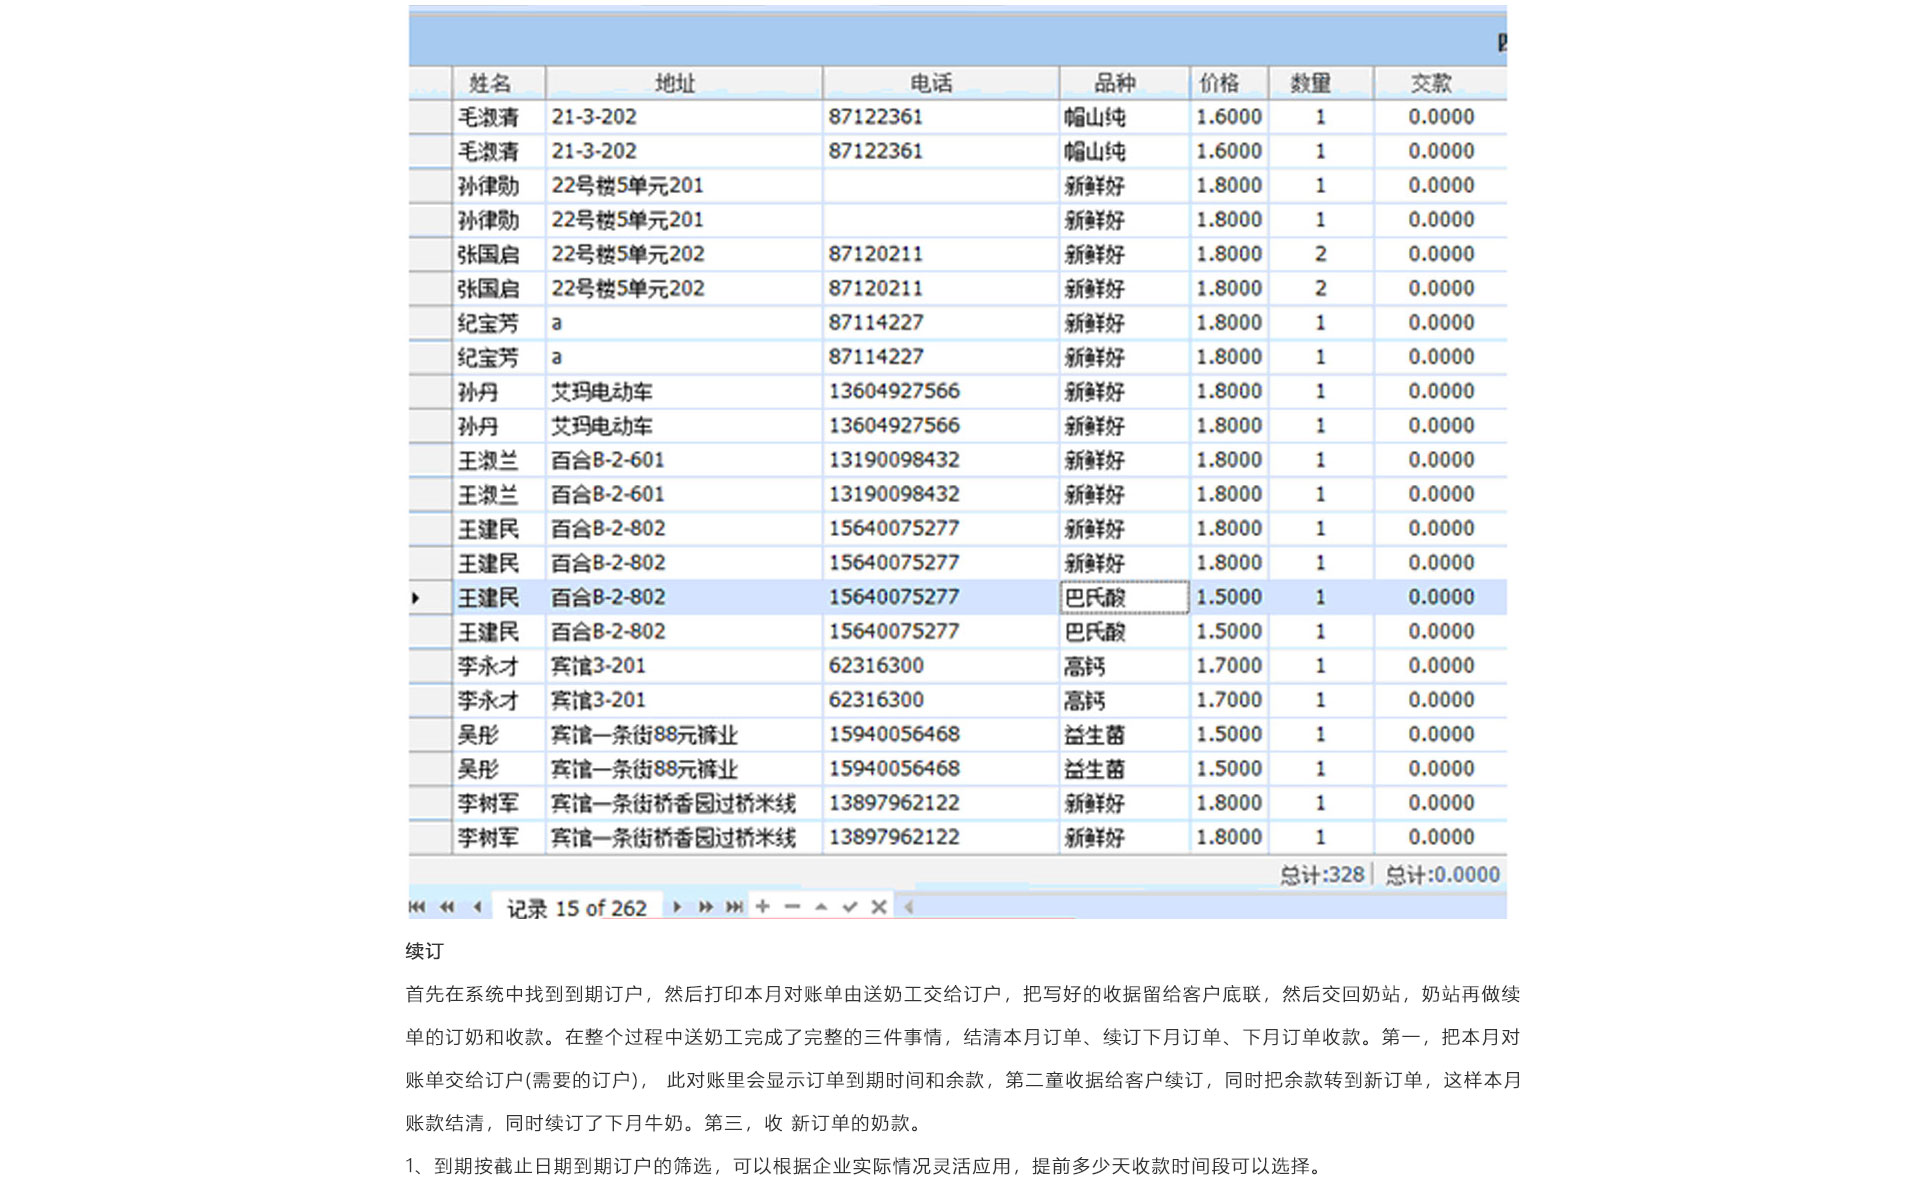
Task: Sort by the 价格 column header
Action: point(1229,83)
